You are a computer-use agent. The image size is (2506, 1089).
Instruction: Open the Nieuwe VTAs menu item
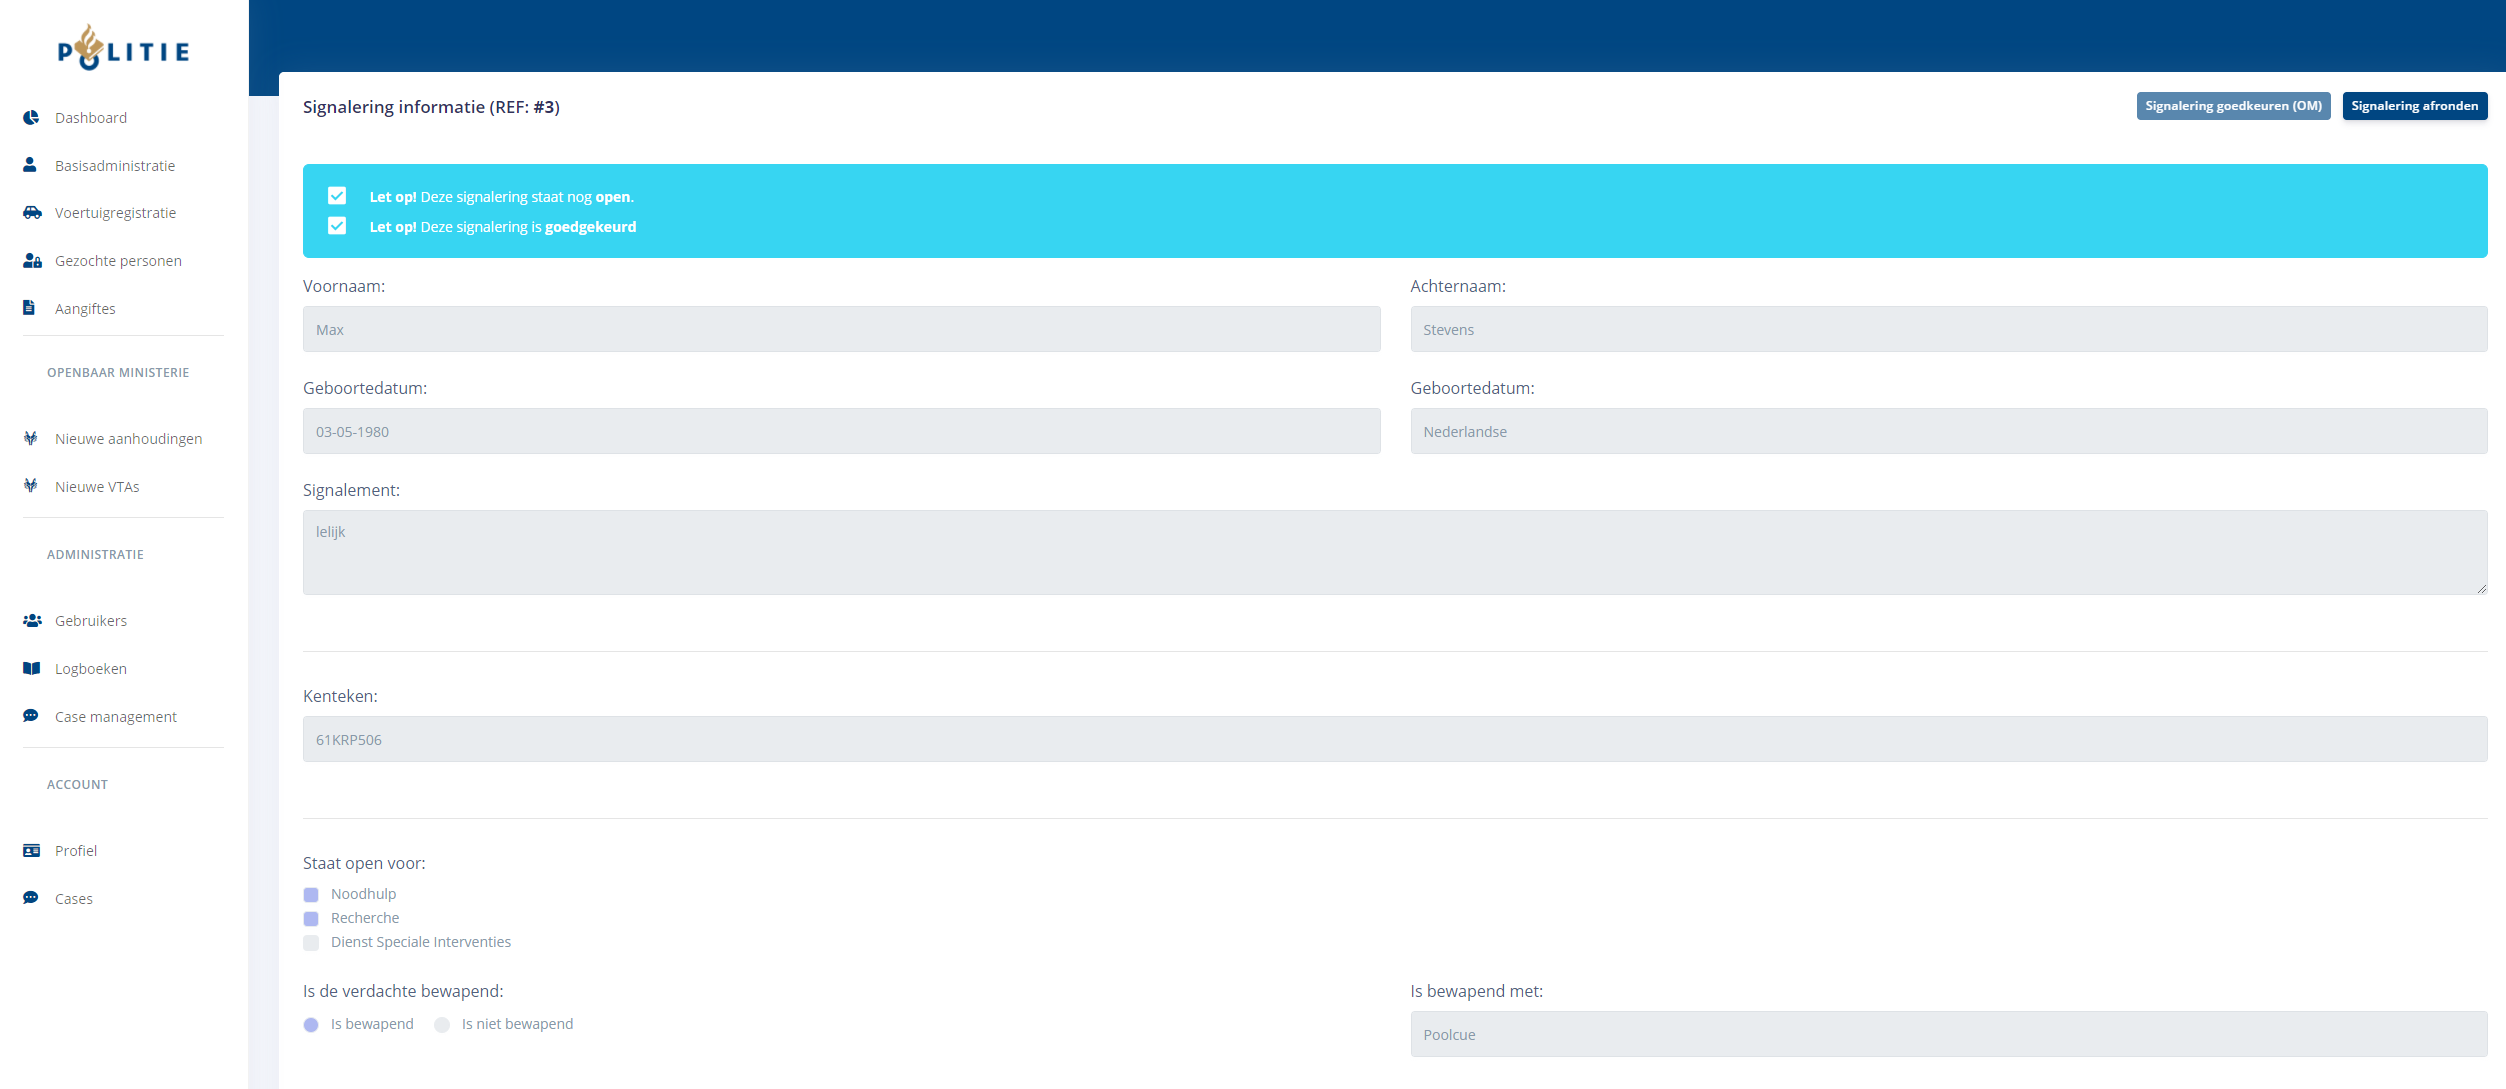coord(97,487)
